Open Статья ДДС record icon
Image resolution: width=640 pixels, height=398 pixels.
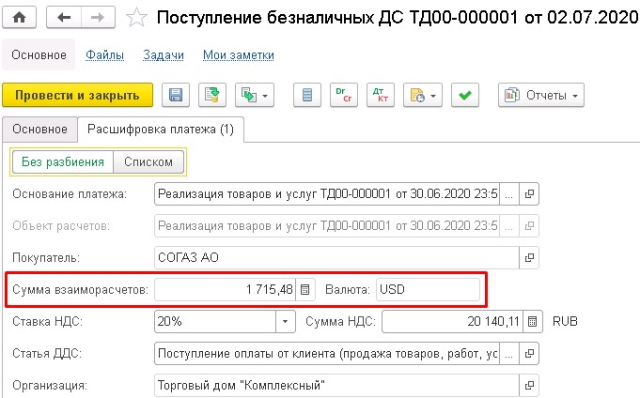point(529,354)
